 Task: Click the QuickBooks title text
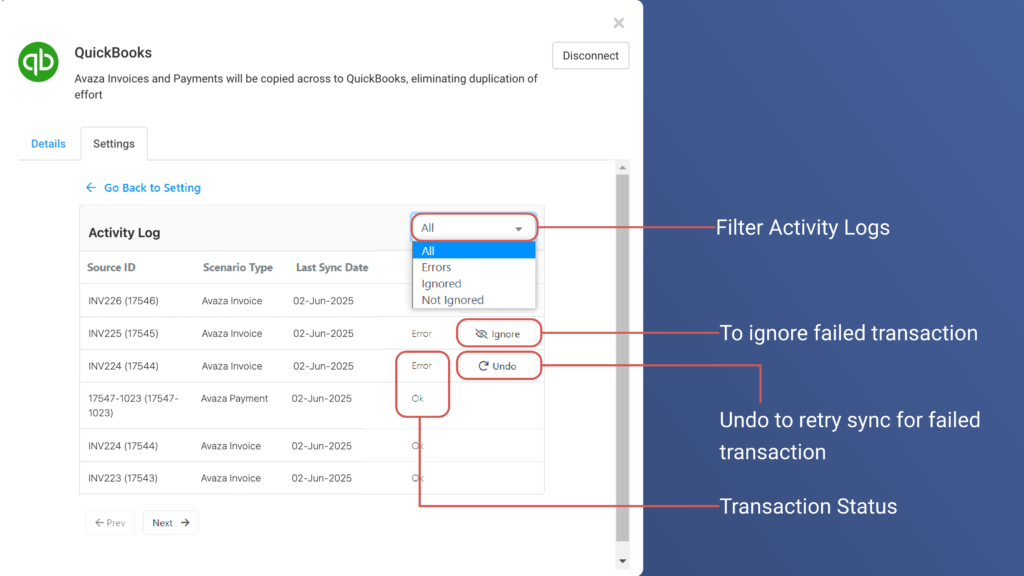click(x=113, y=53)
